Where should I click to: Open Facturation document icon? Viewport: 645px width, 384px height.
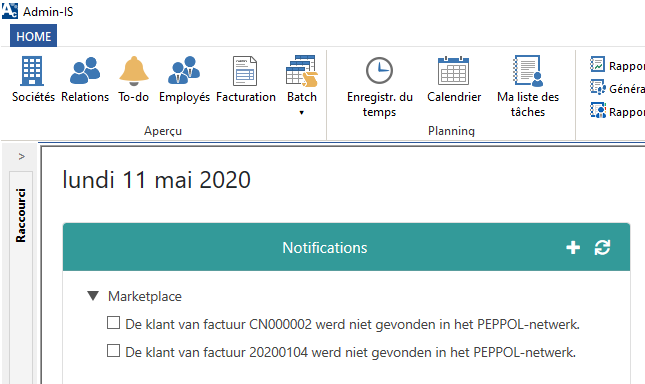coord(245,71)
